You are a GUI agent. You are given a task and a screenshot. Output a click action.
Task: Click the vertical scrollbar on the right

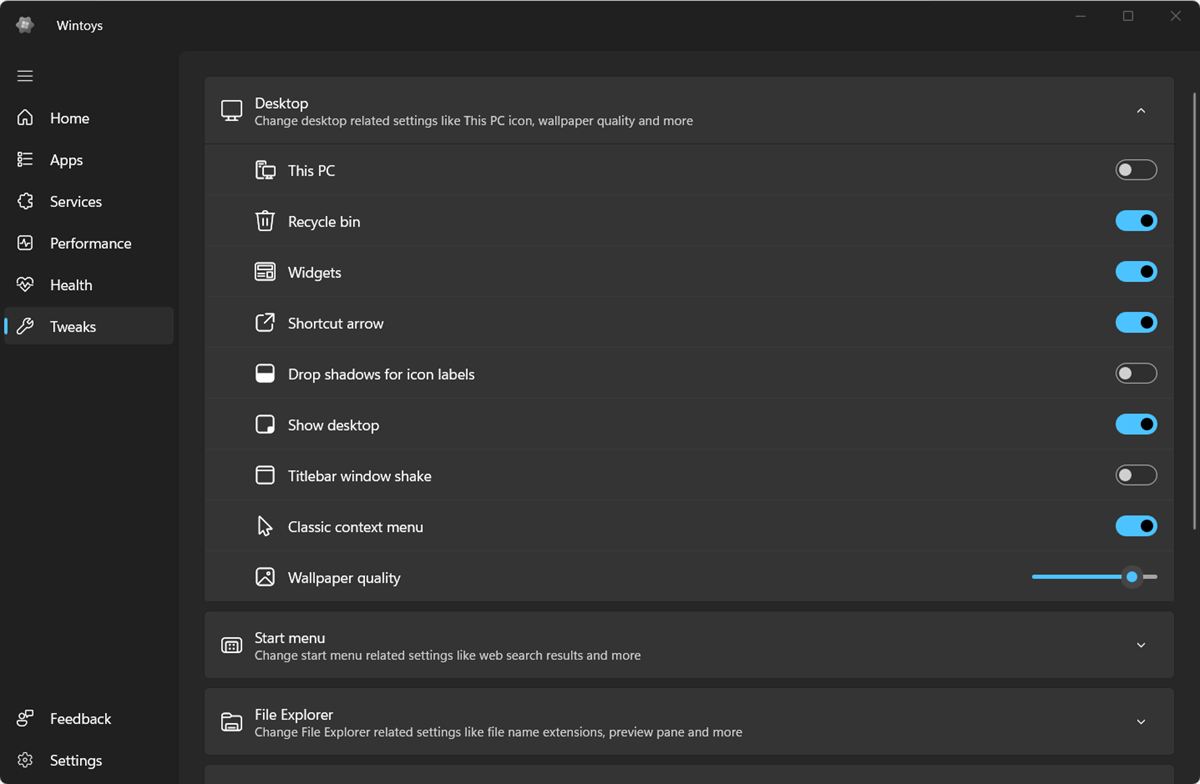1194,310
